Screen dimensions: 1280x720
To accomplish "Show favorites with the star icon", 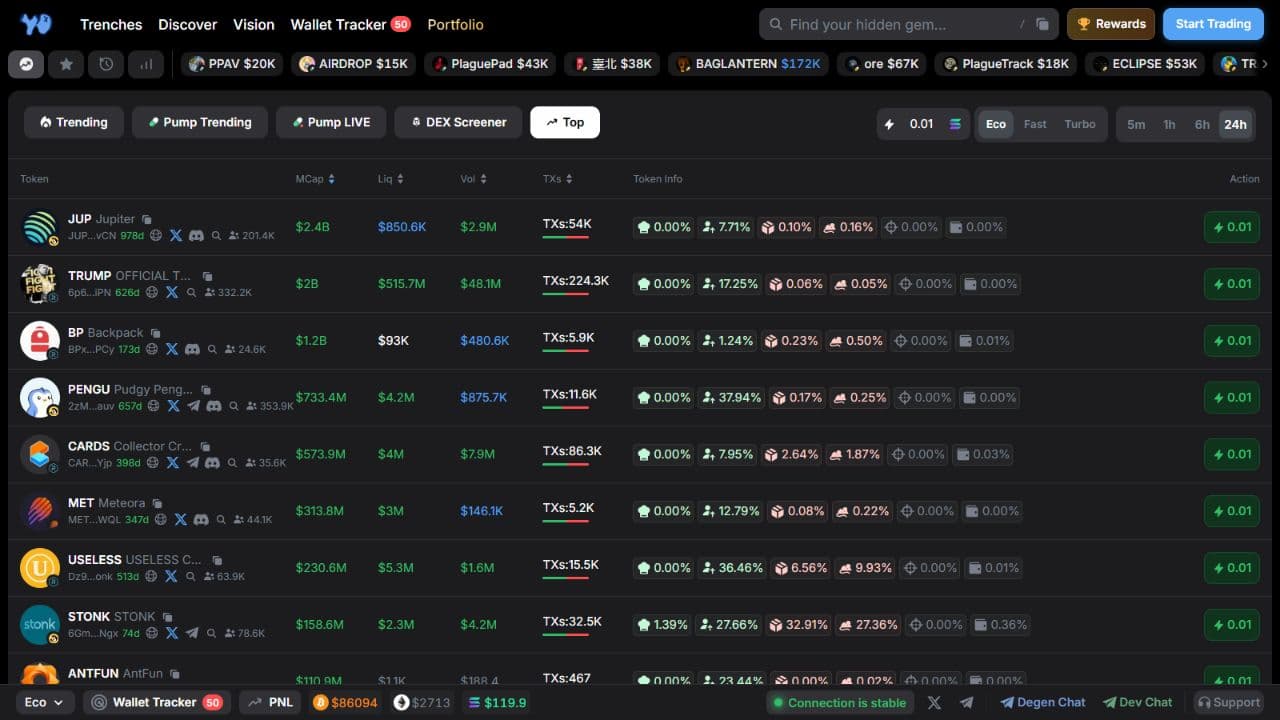I will (66, 64).
